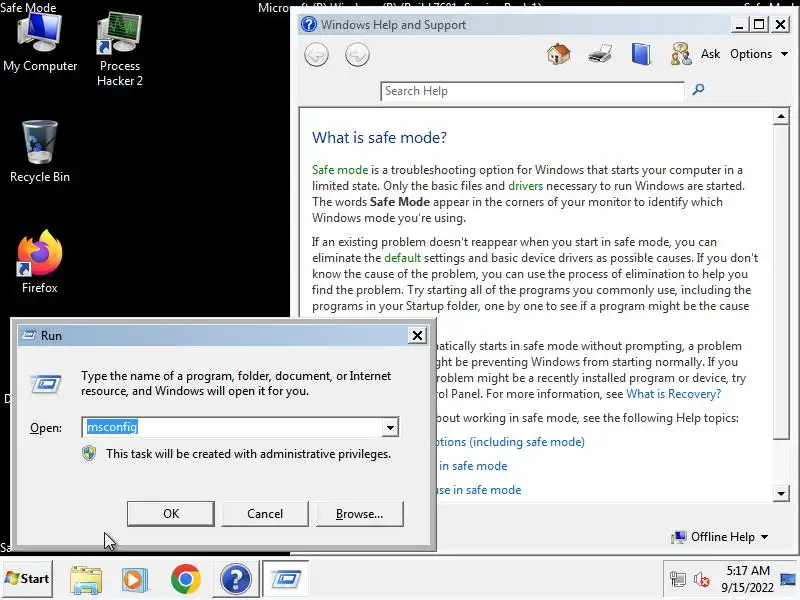Viewport: 800px width, 600px height.
Task: Launch Windows Media Player from taskbar
Action: point(135,580)
